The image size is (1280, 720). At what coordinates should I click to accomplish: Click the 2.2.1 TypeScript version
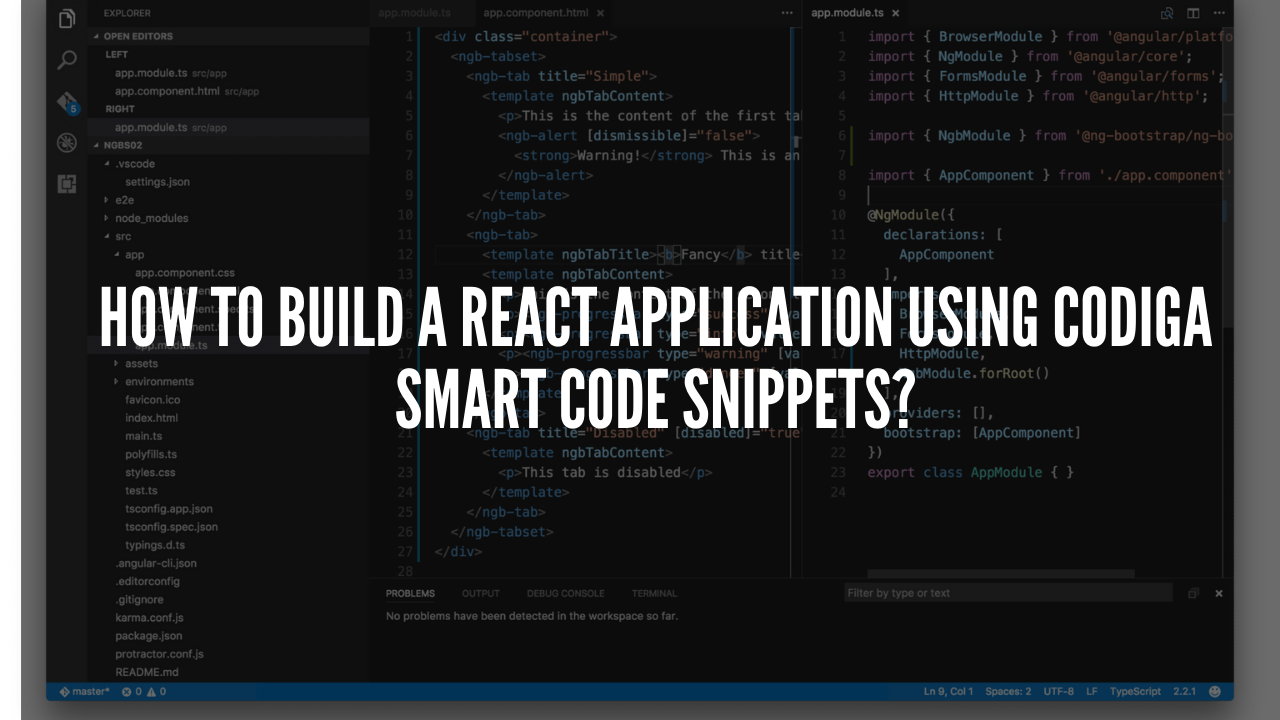pyautogui.click(x=1185, y=691)
